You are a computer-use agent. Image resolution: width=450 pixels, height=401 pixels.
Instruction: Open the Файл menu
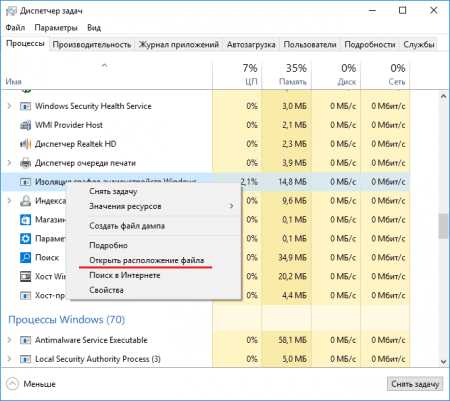[15, 28]
